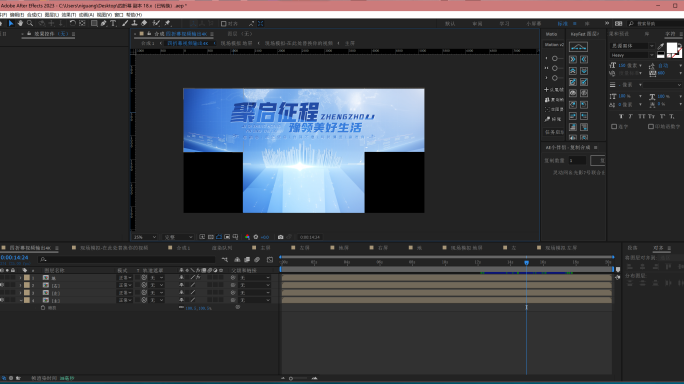Open the 帮助(H) menu
The width and height of the screenshot is (684, 384).
click(134, 14)
